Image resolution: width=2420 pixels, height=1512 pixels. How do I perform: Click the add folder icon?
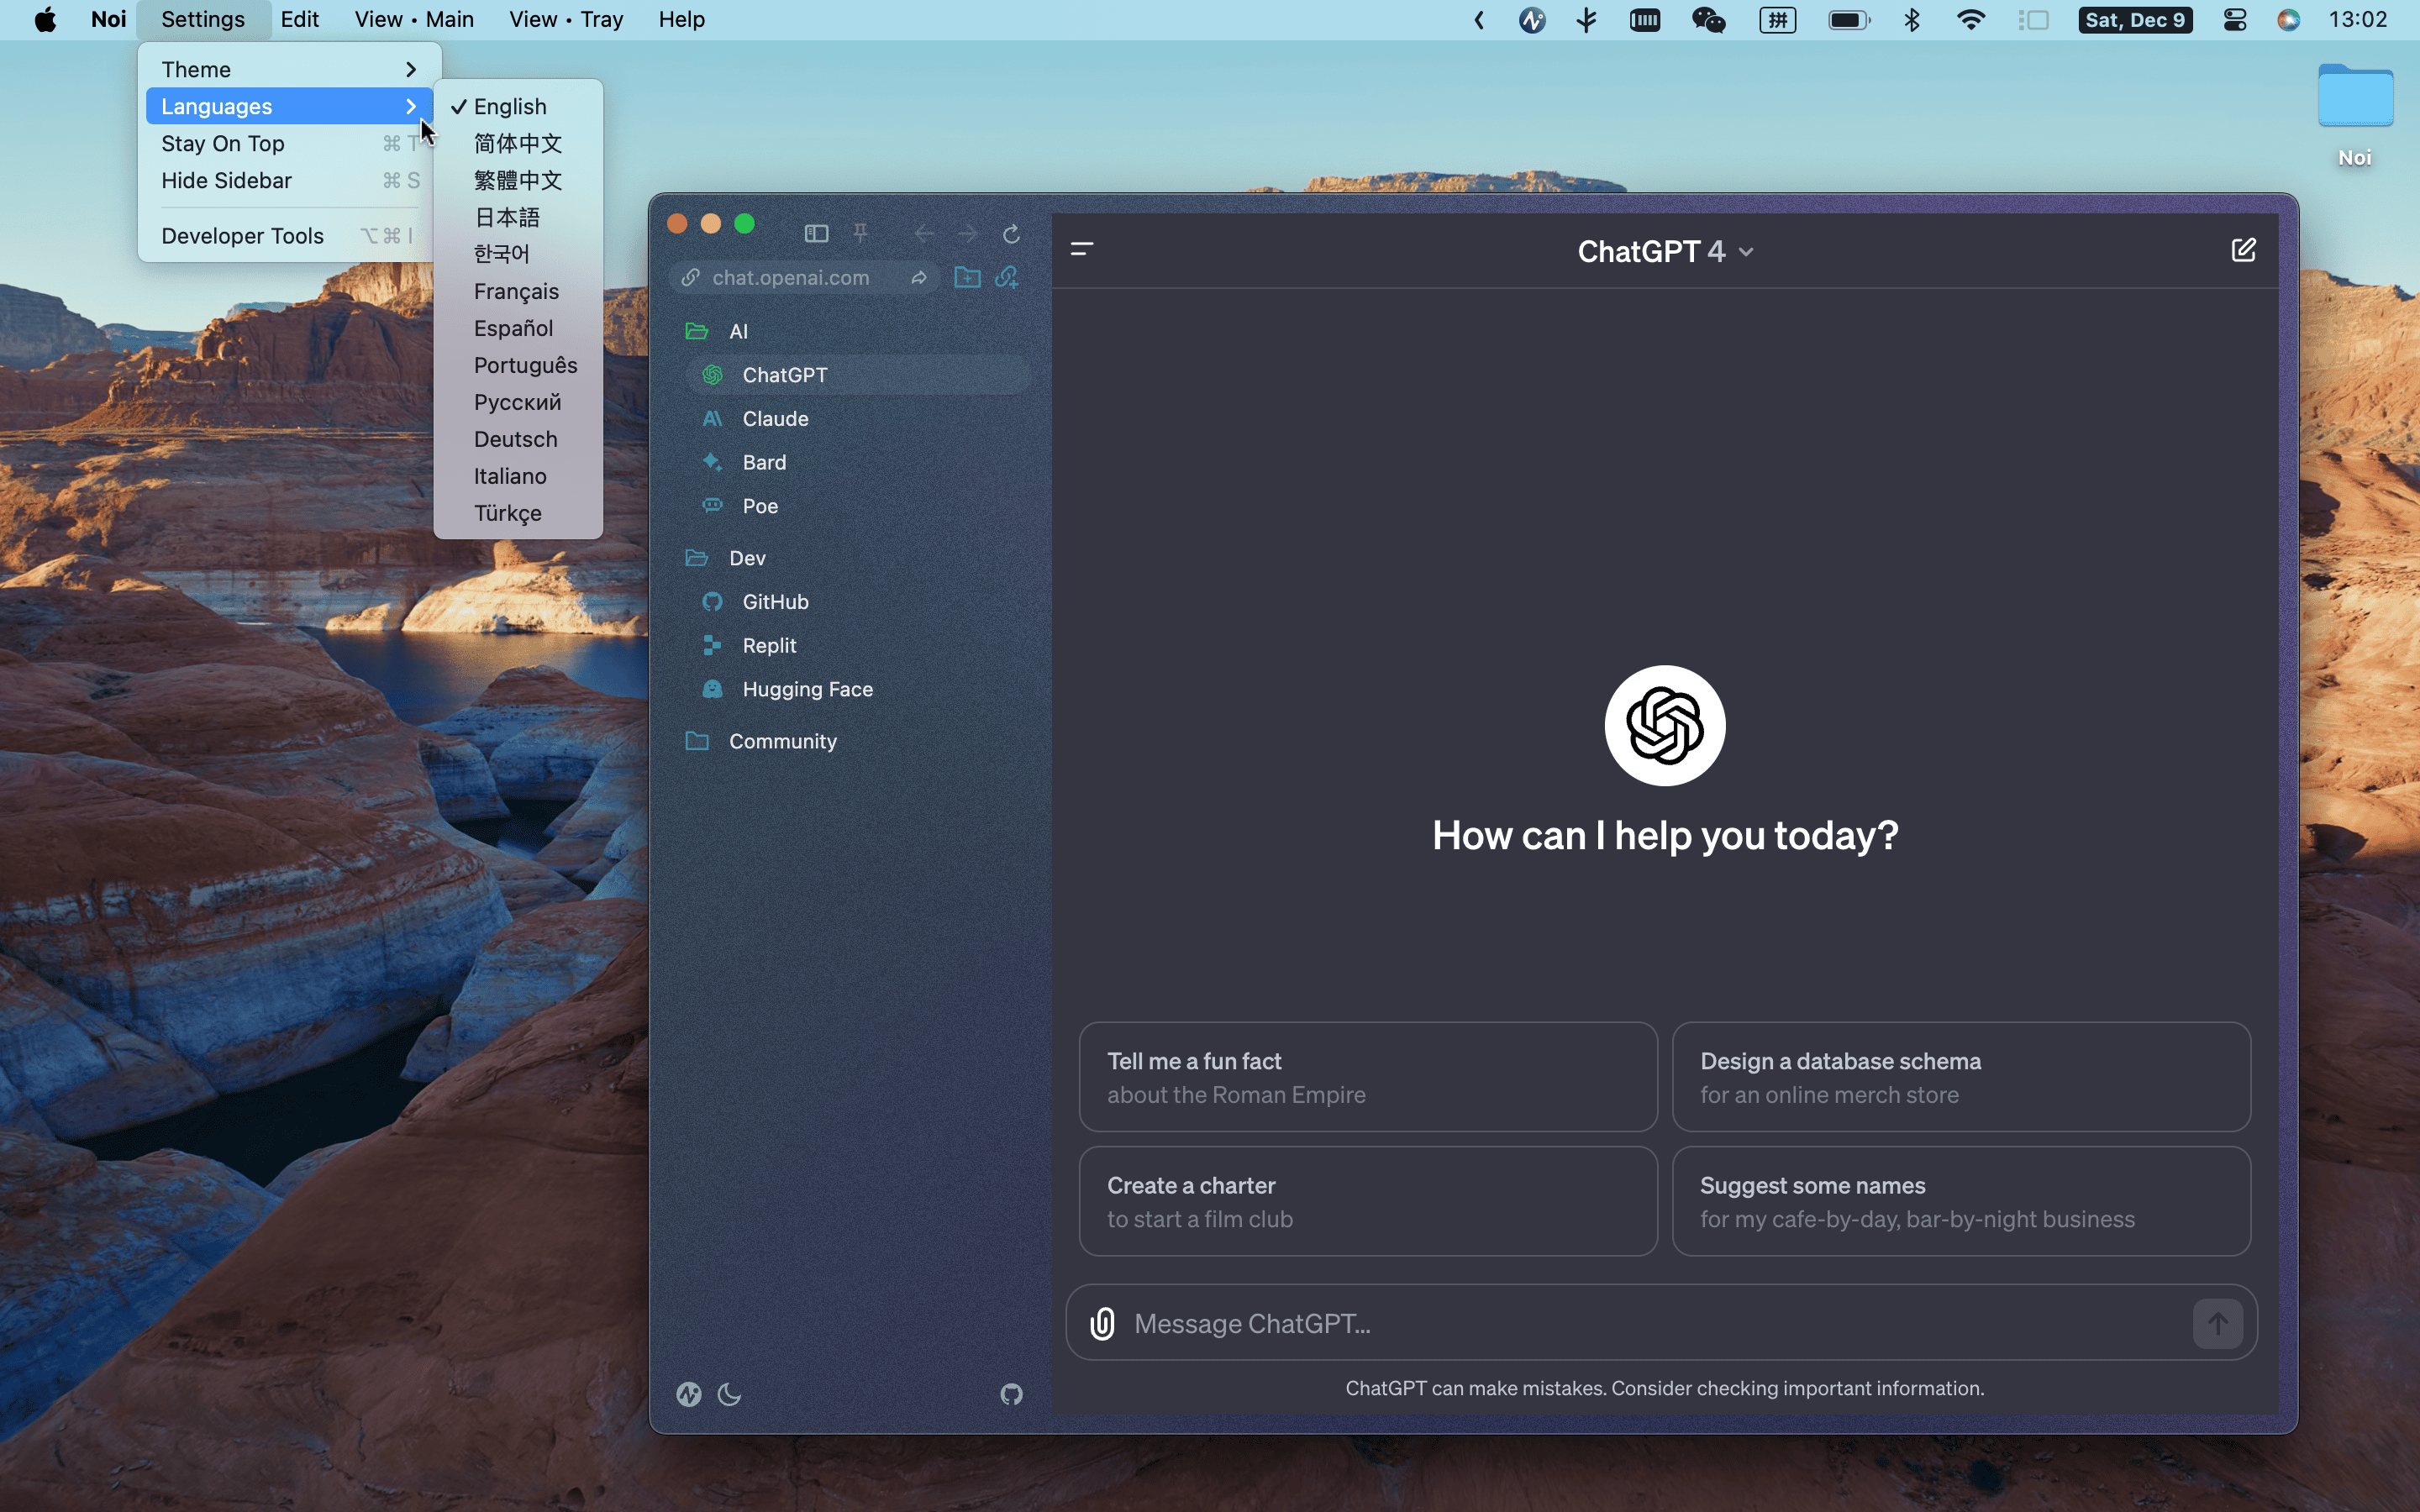click(x=966, y=277)
